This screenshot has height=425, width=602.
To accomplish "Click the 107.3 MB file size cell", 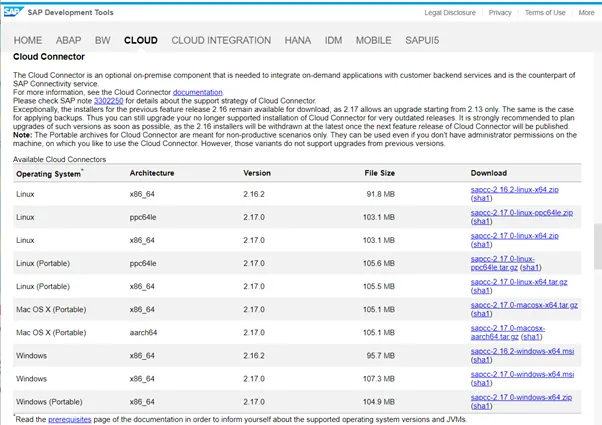I will tap(379, 379).
